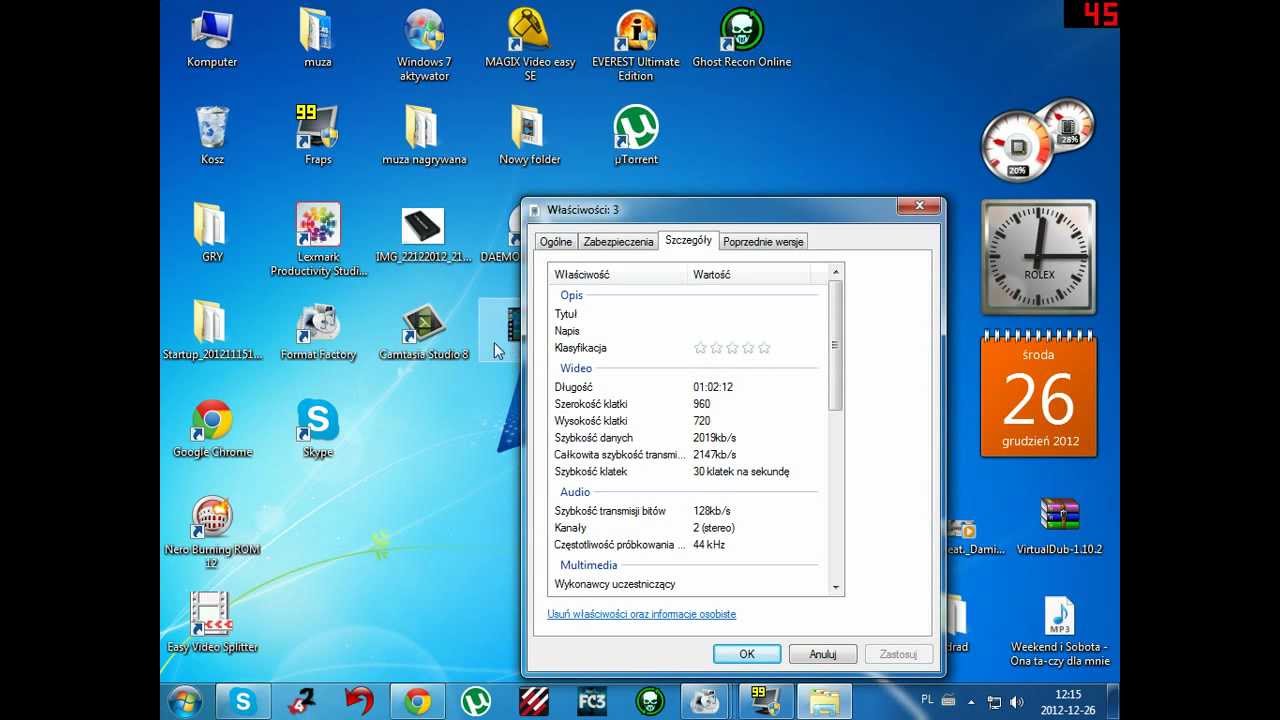Select Ghost Recon Online shortcut
Screen dimensions: 1280x720
point(742,38)
